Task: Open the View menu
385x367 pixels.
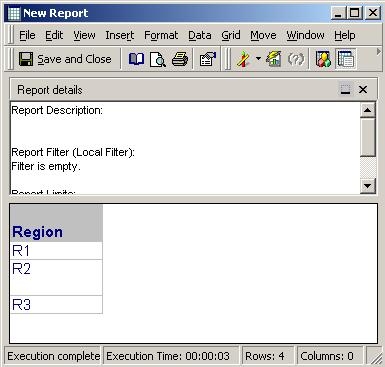Action: click(x=84, y=35)
